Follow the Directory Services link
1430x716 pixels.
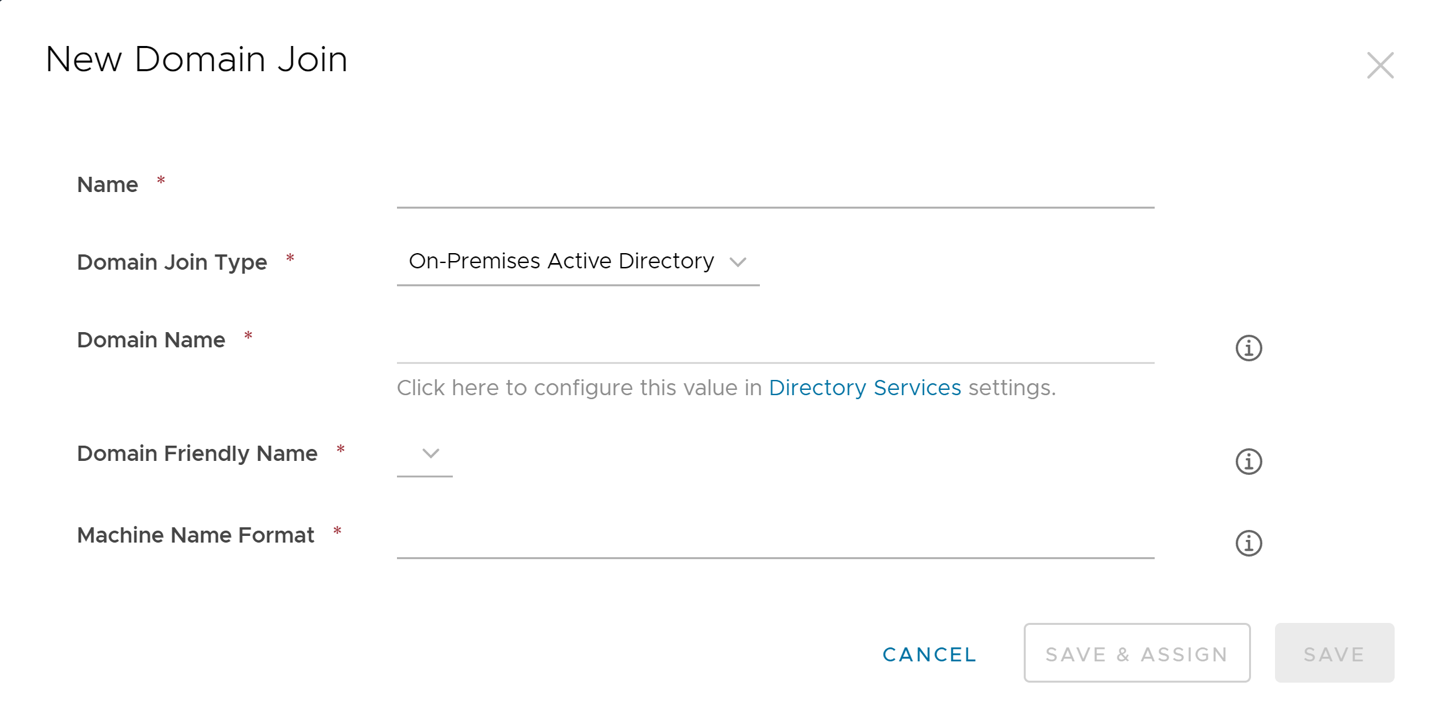(x=864, y=388)
